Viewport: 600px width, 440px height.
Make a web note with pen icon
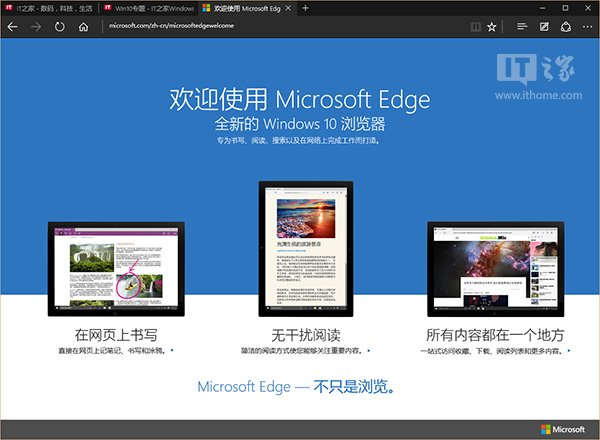click(544, 27)
